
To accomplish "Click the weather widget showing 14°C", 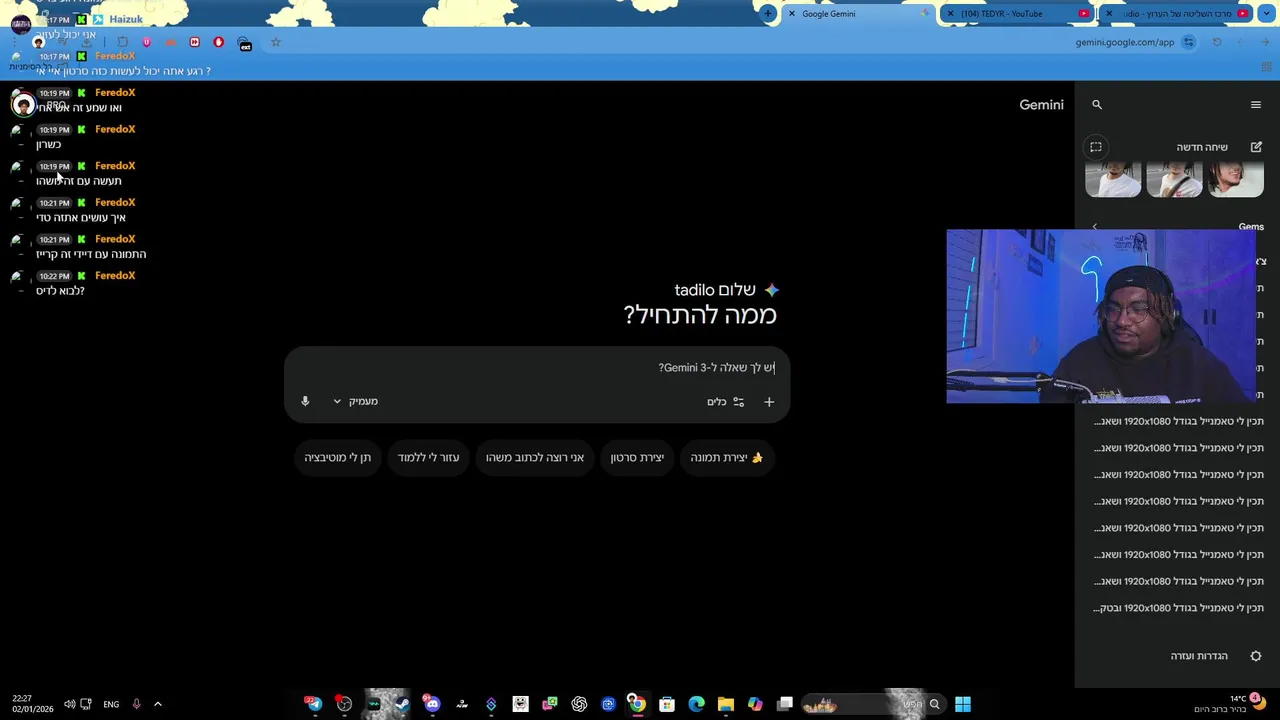I will click(x=1230, y=704).
